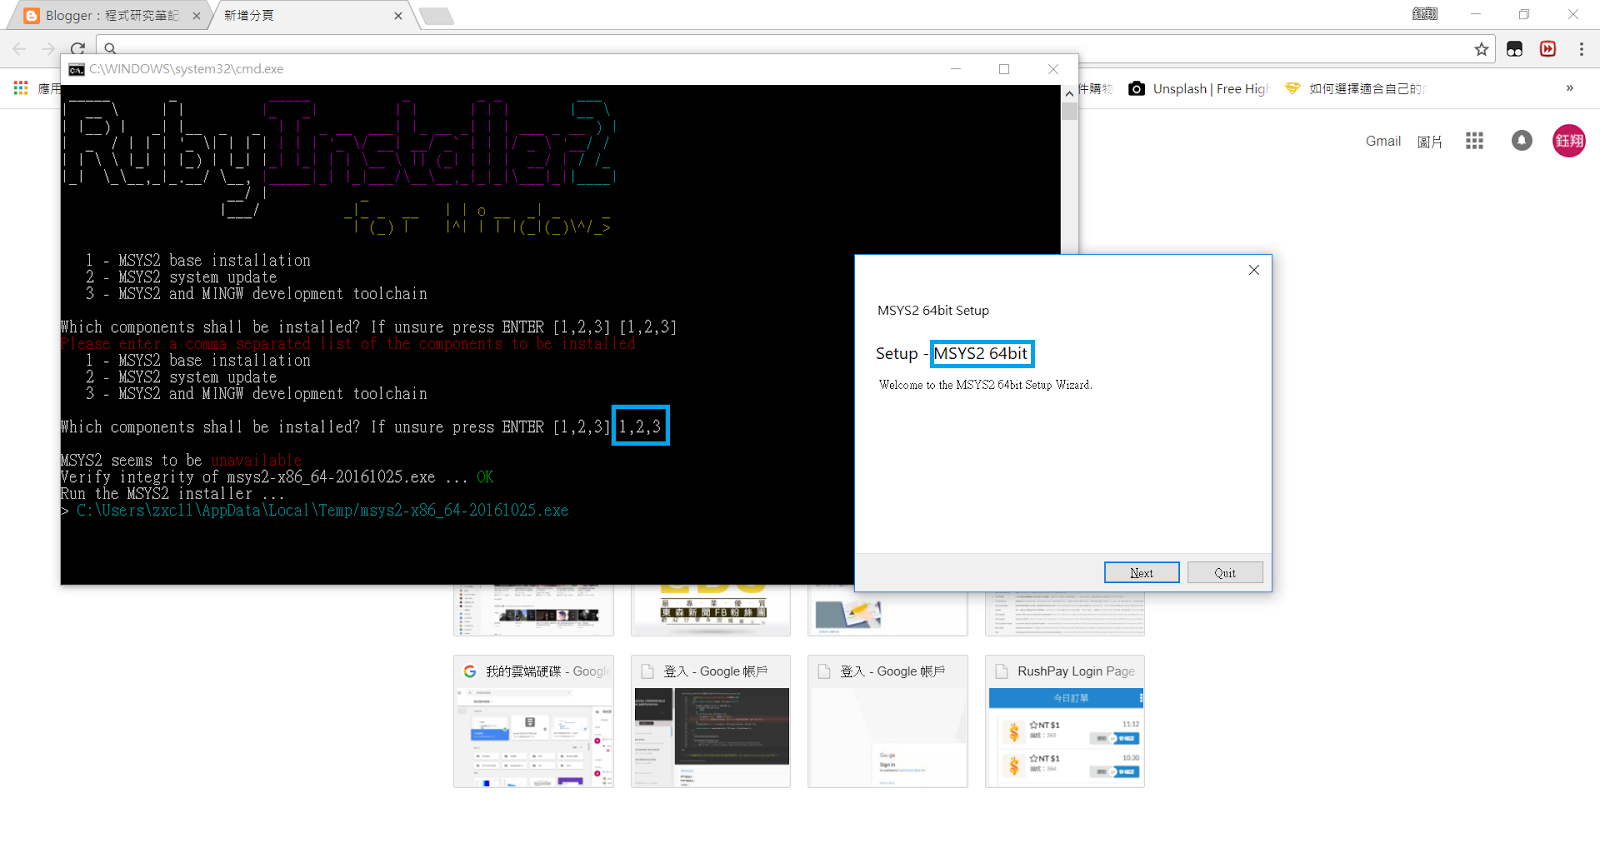This screenshot has height=858, width=1600.
Task: Open first 登入 - Google 帳戶 thumbnail
Action: (x=711, y=721)
